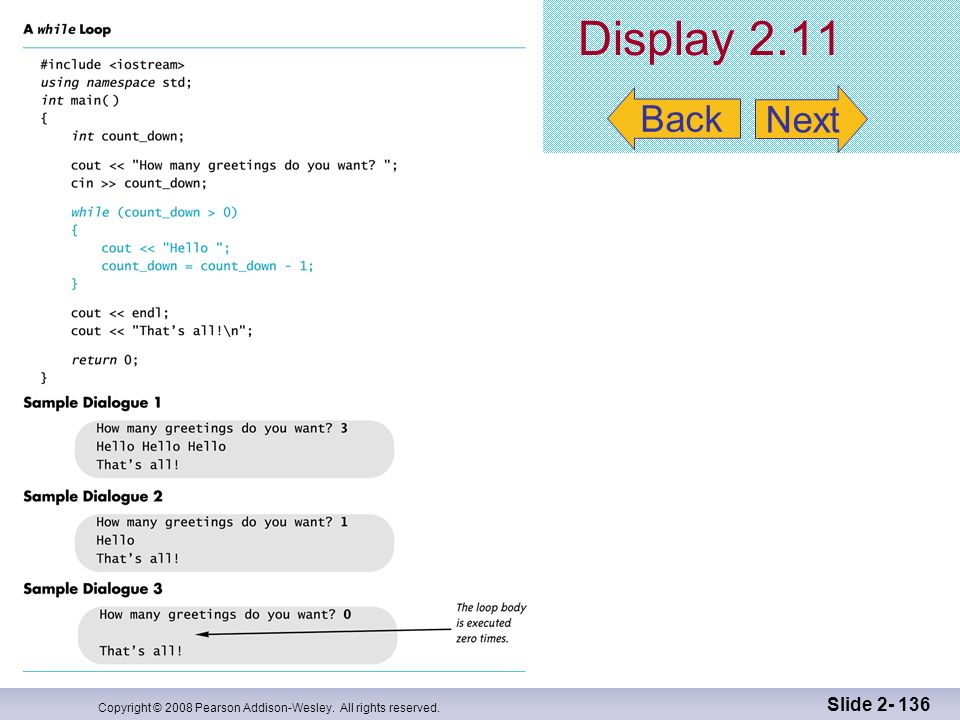Click the 'int main( )' line
Viewport: 960px width, 720px height.
80,100
